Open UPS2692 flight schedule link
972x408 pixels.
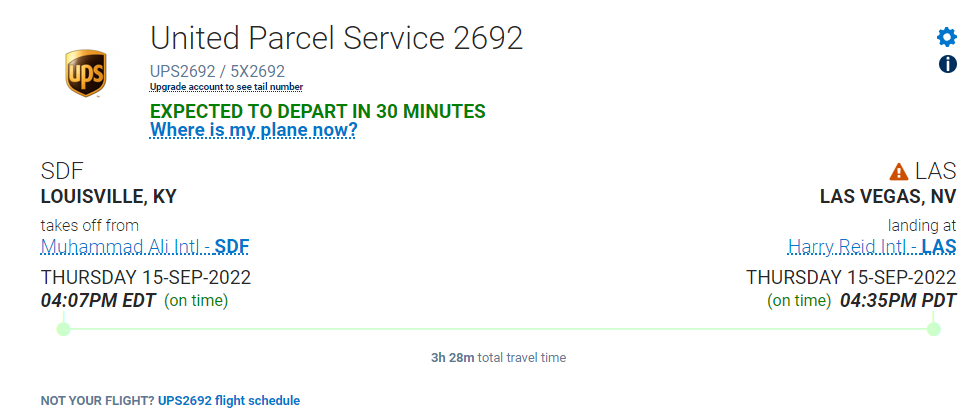(x=228, y=401)
